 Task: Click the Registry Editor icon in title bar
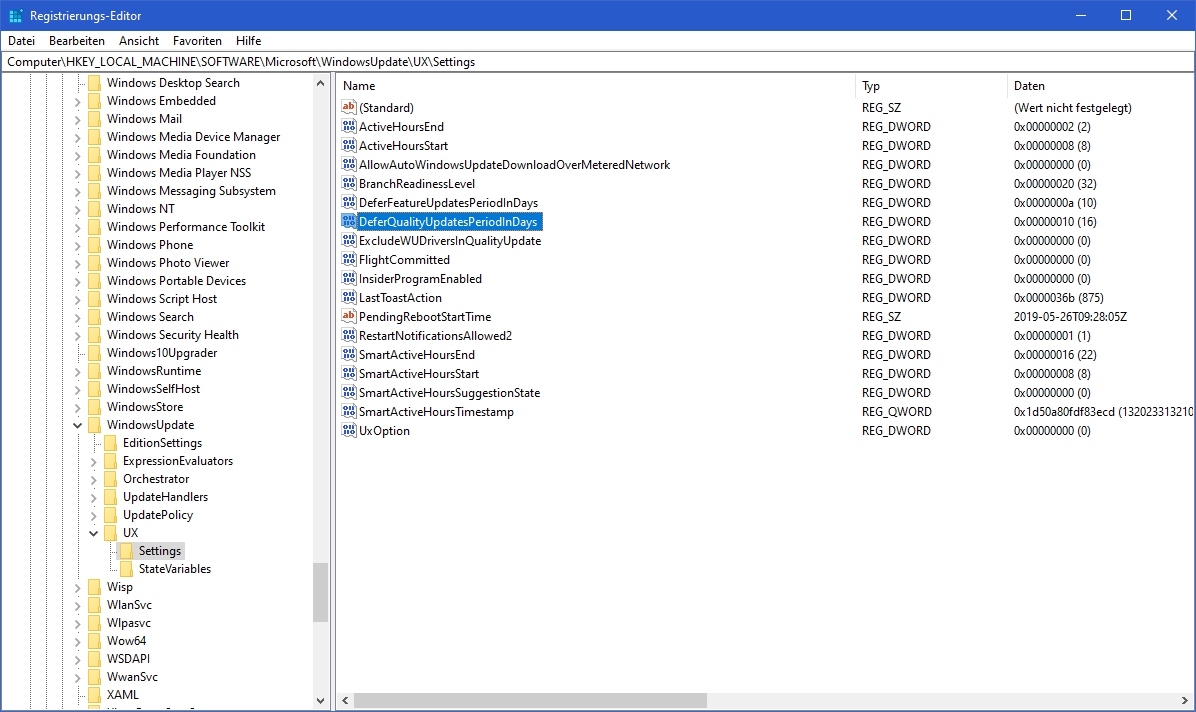pyautogui.click(x=15, y=15)
